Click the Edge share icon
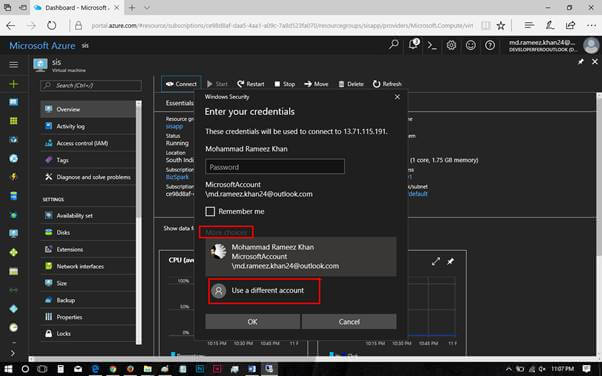This screenshot has height=376, width=602. 571,25
